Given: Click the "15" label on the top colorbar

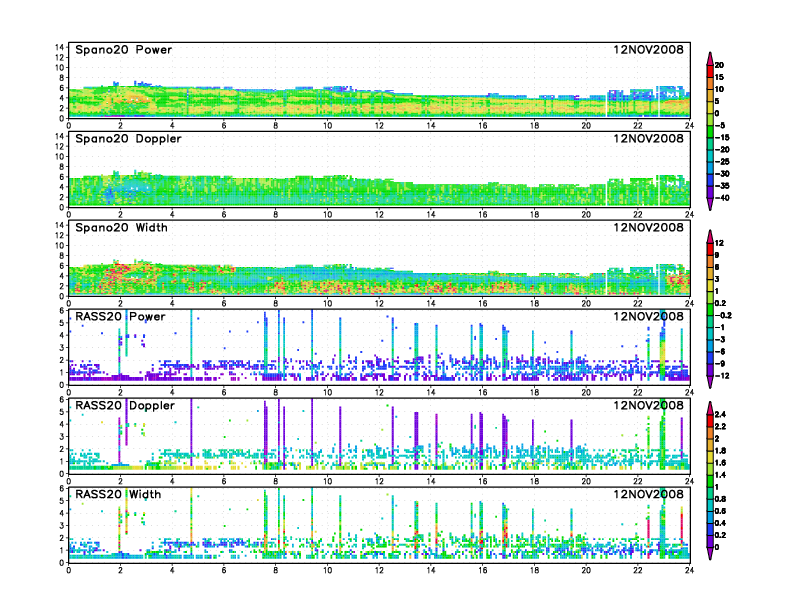Looking at the screenshot, I should coord(719,77).
